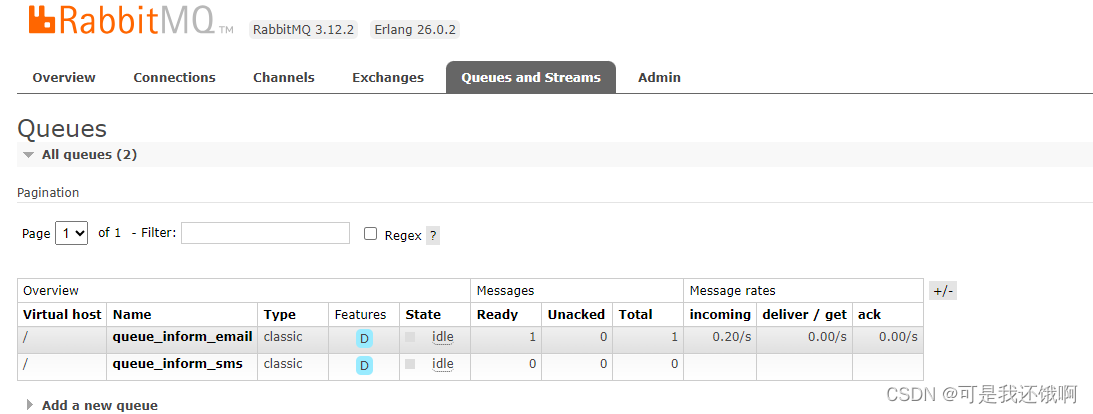
Task: Open the Exchanges tab
Action: pos(388,77)
